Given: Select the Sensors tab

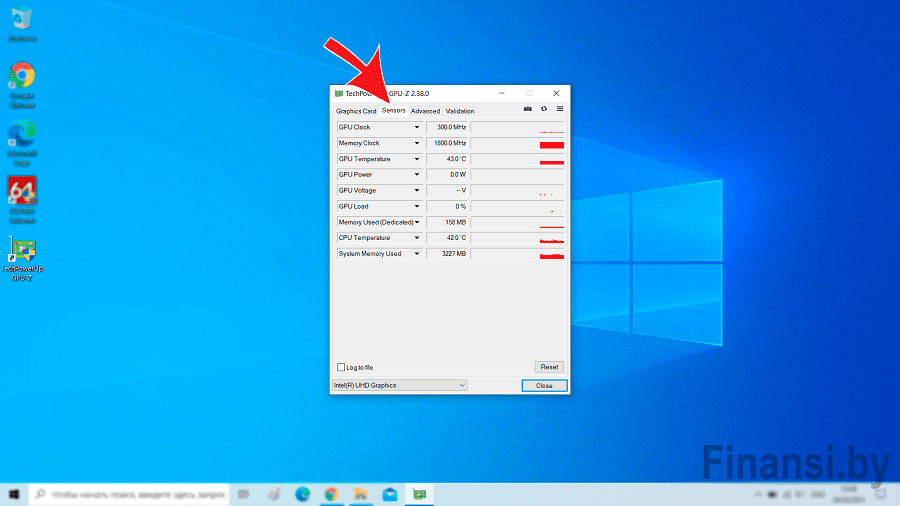Looking at the screenshot, I should [394, 110].
